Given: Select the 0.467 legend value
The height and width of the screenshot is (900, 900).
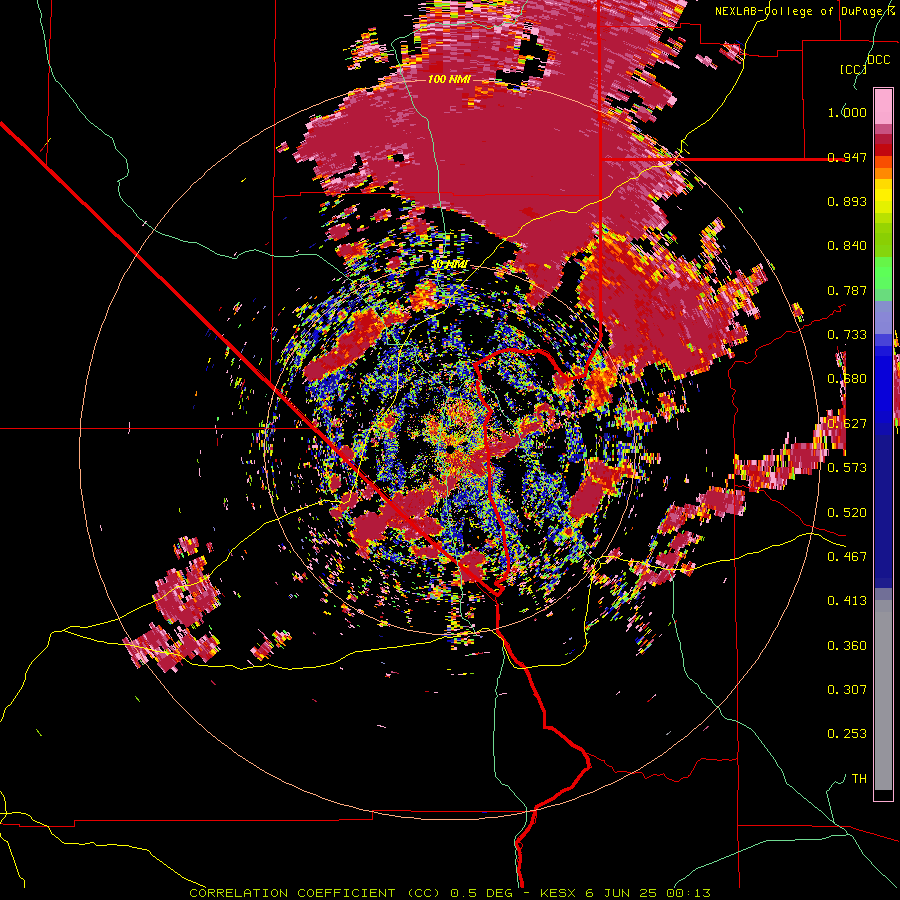Looking at the screenshot, I should 847,556.
